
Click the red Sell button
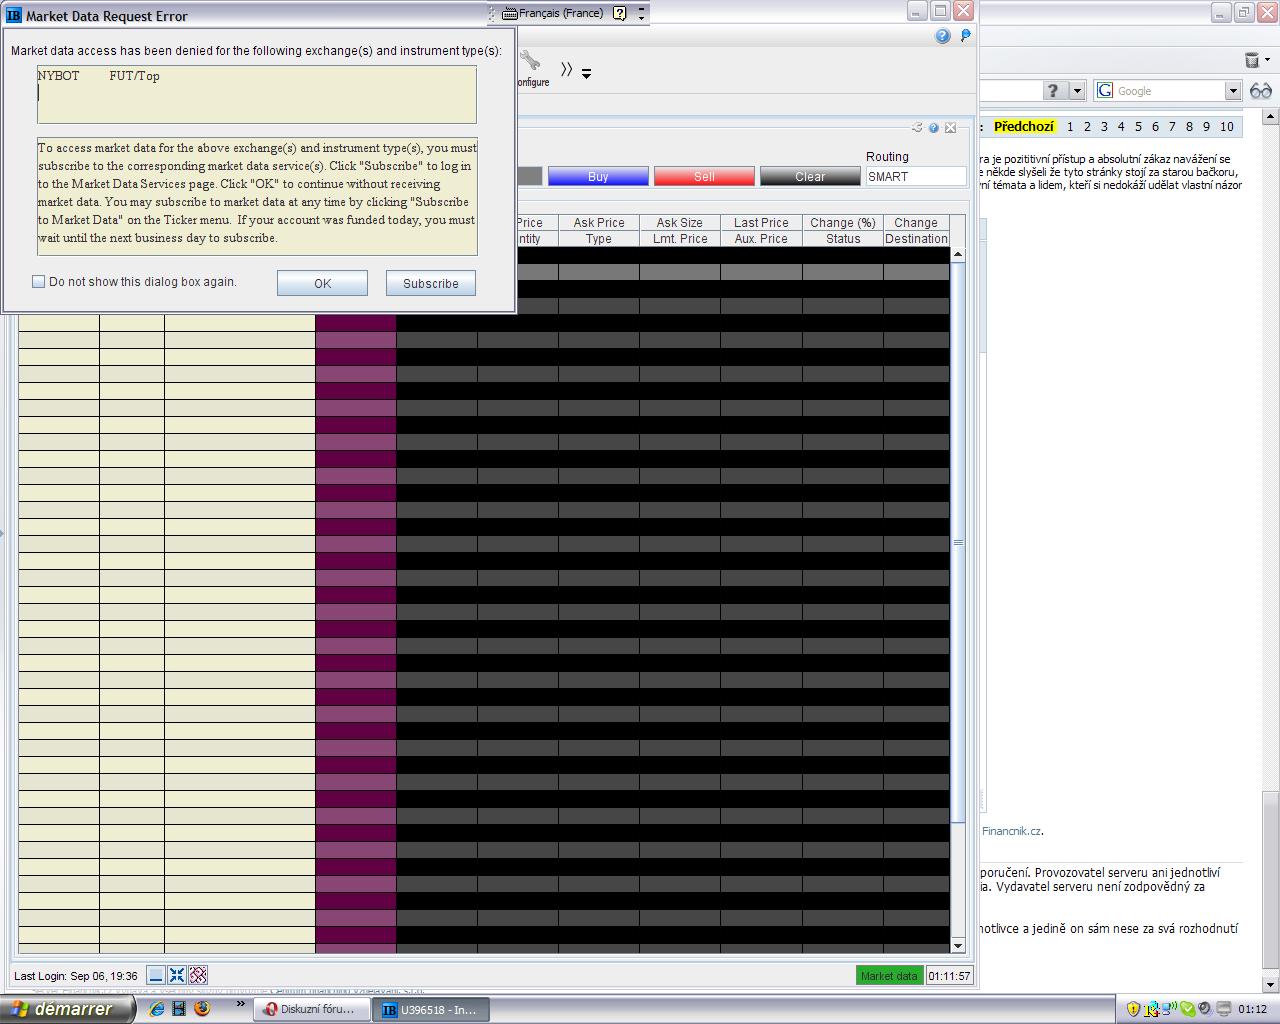(x=704, y=177)
